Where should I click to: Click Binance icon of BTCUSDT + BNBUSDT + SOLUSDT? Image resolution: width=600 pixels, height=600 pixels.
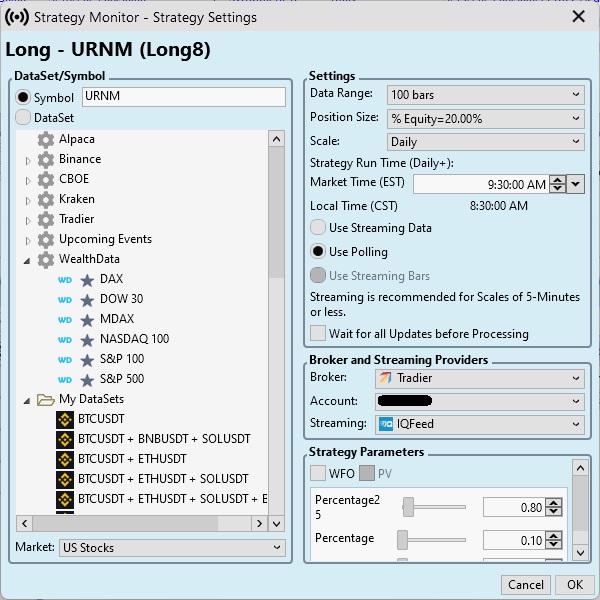(65, 440)
